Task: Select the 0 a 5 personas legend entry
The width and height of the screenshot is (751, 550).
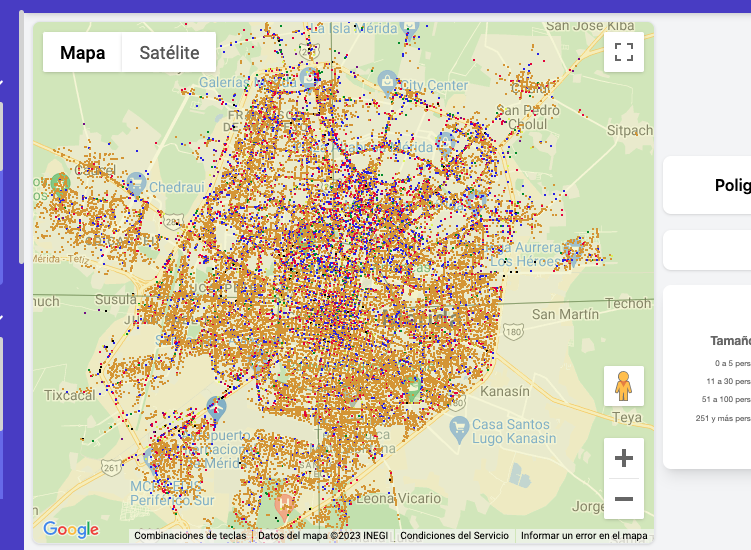Action: point(732,363)
